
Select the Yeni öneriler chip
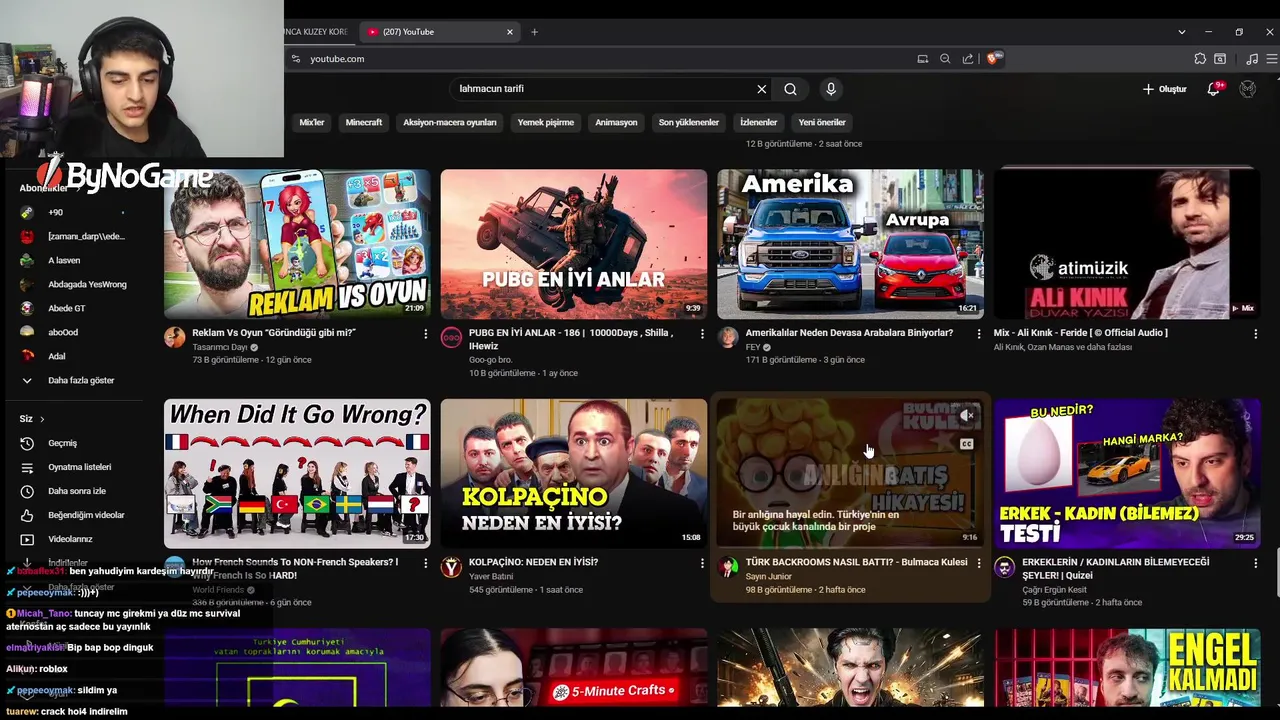pos(822,122)
